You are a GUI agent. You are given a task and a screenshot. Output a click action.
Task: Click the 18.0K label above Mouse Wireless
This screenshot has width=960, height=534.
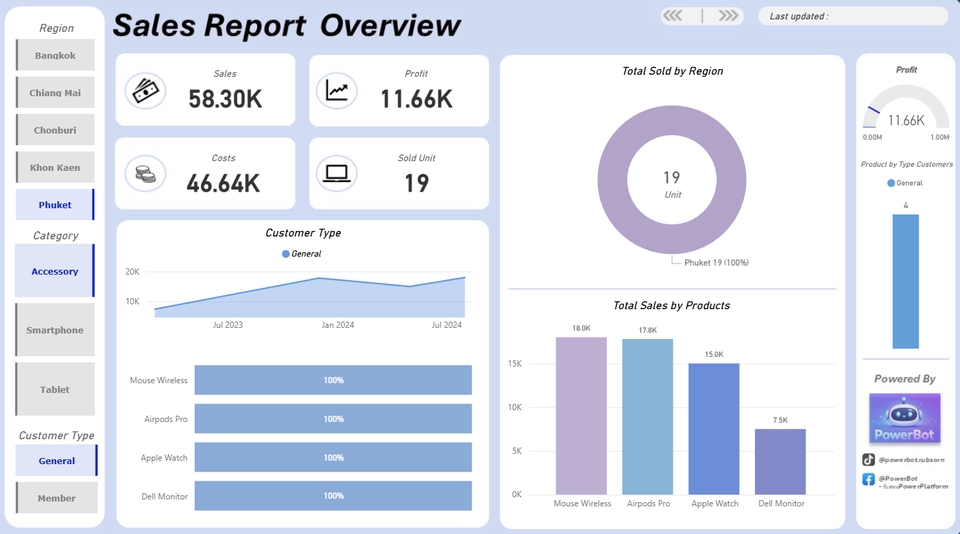click(x=581, y=328)
